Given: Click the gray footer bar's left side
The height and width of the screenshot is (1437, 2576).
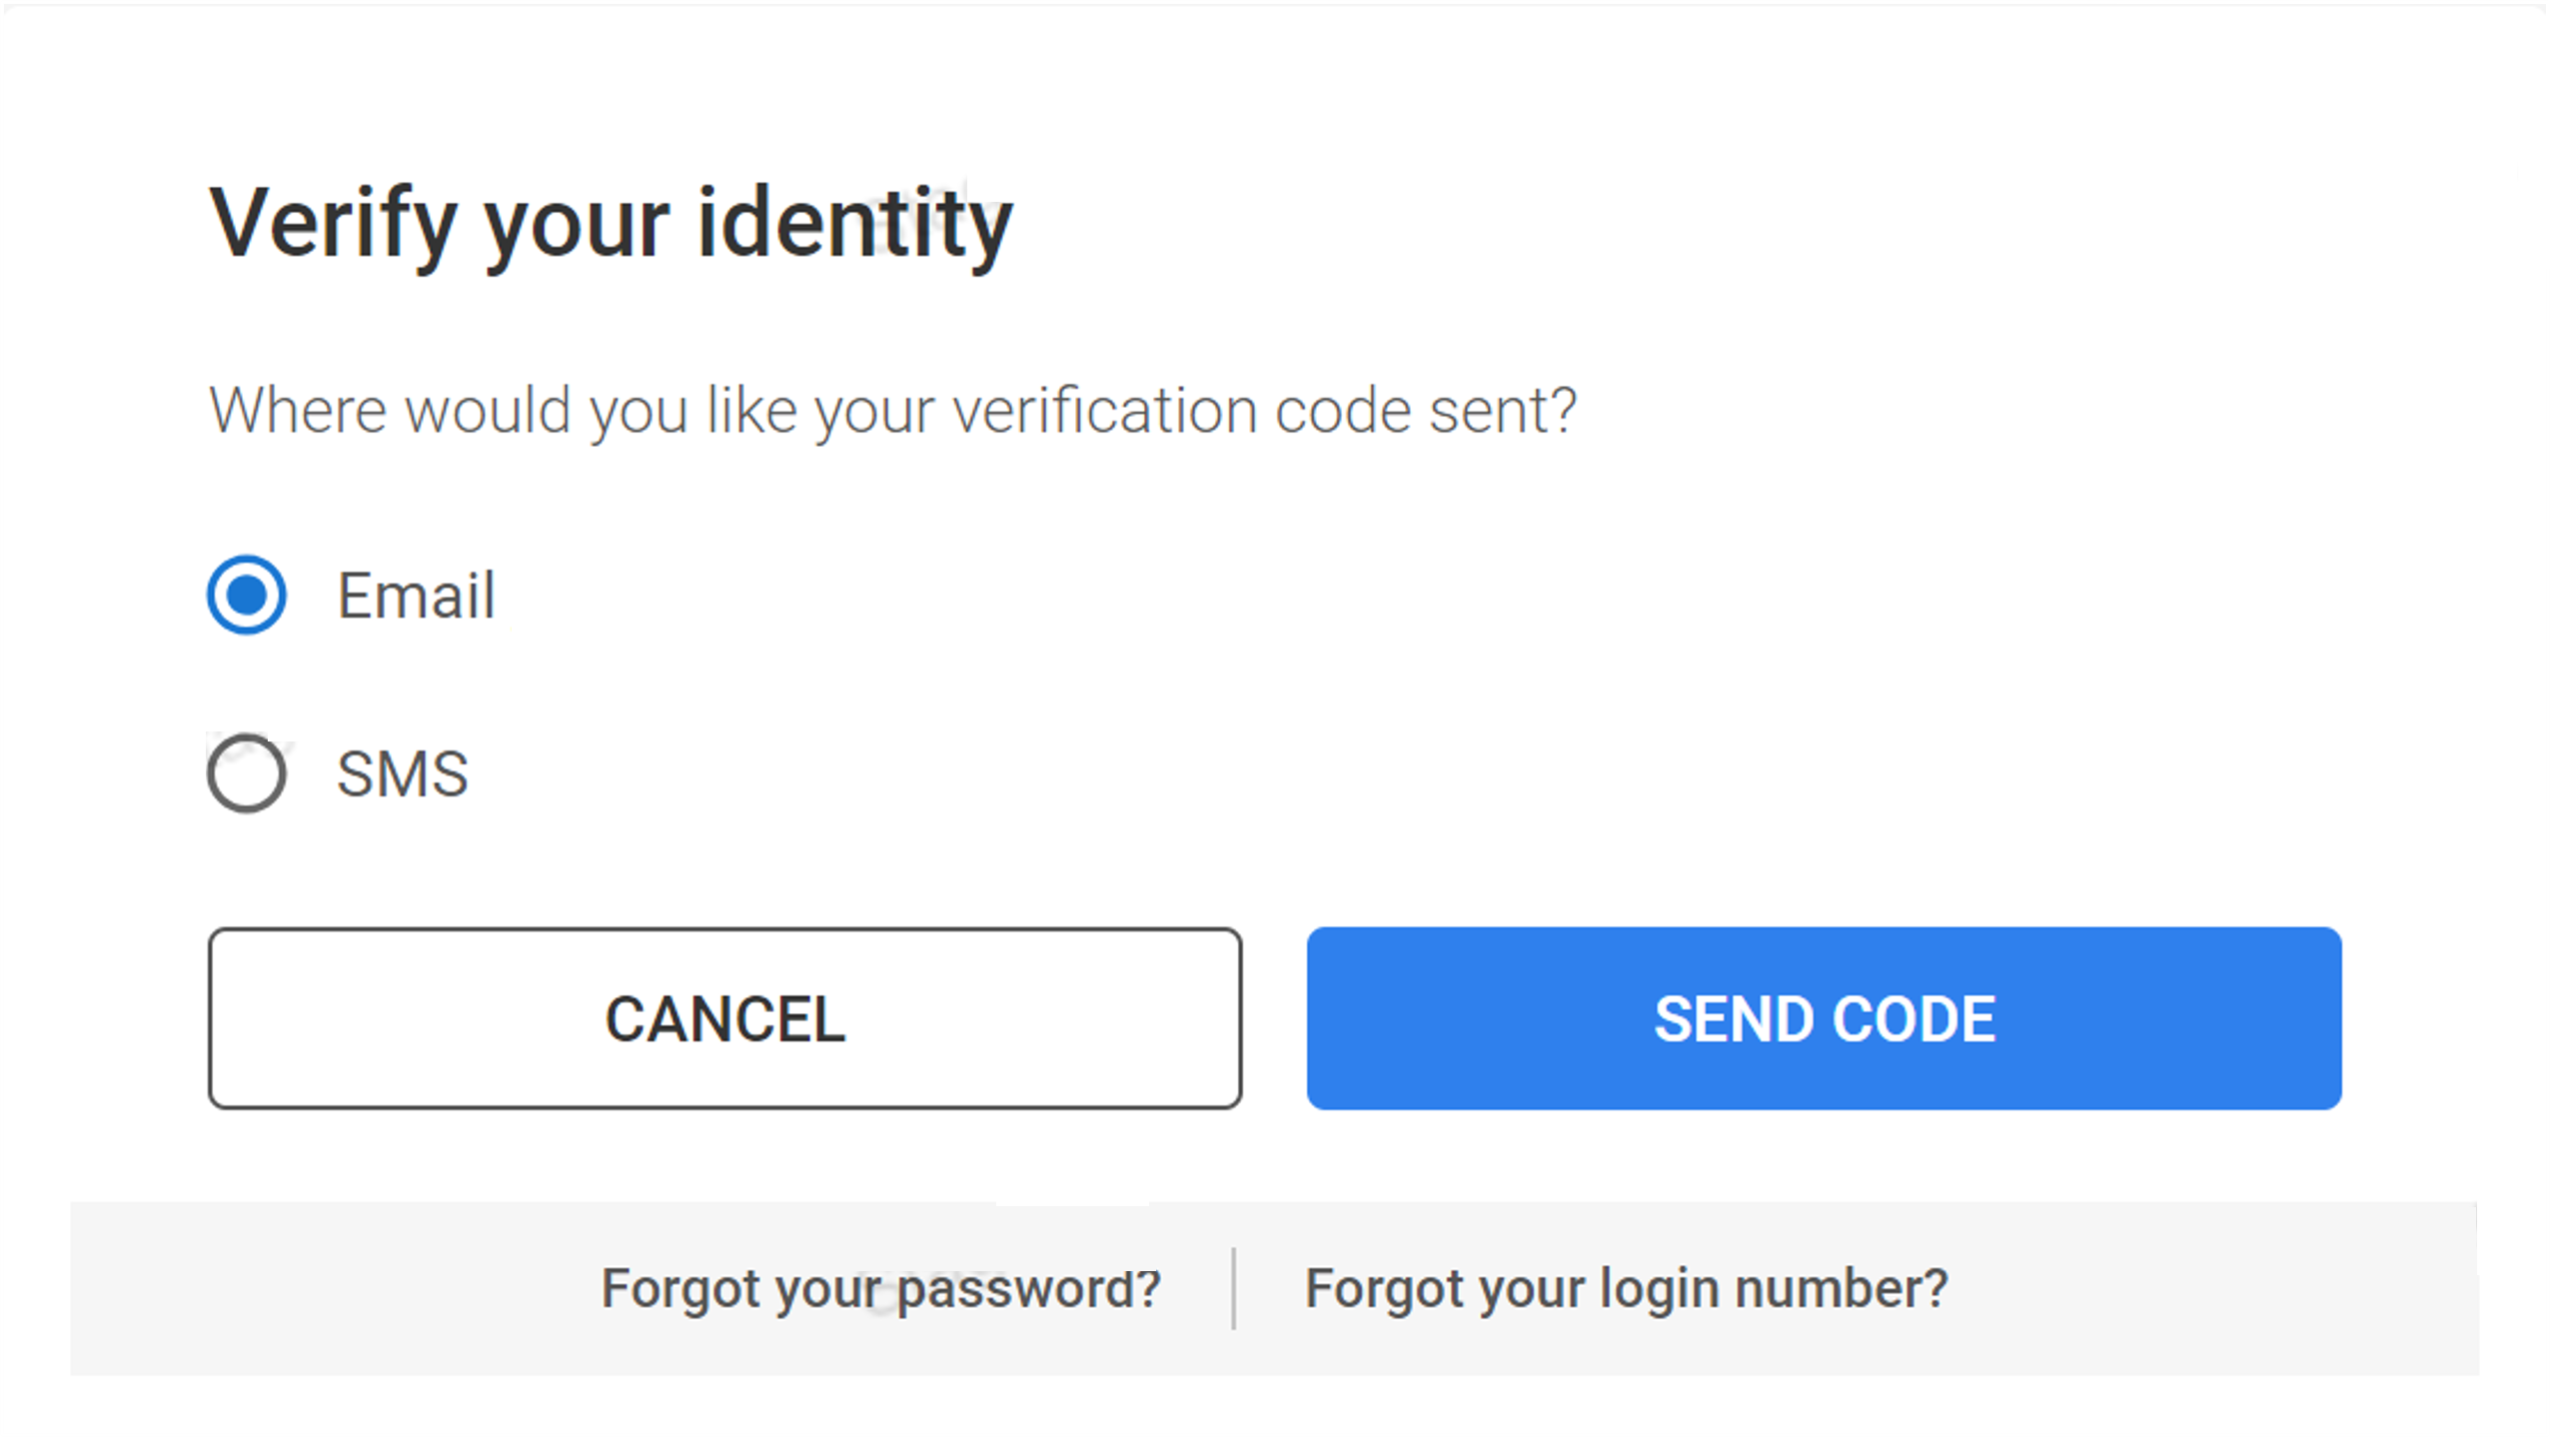Looking at the screenshot, I should [300, 1288].
